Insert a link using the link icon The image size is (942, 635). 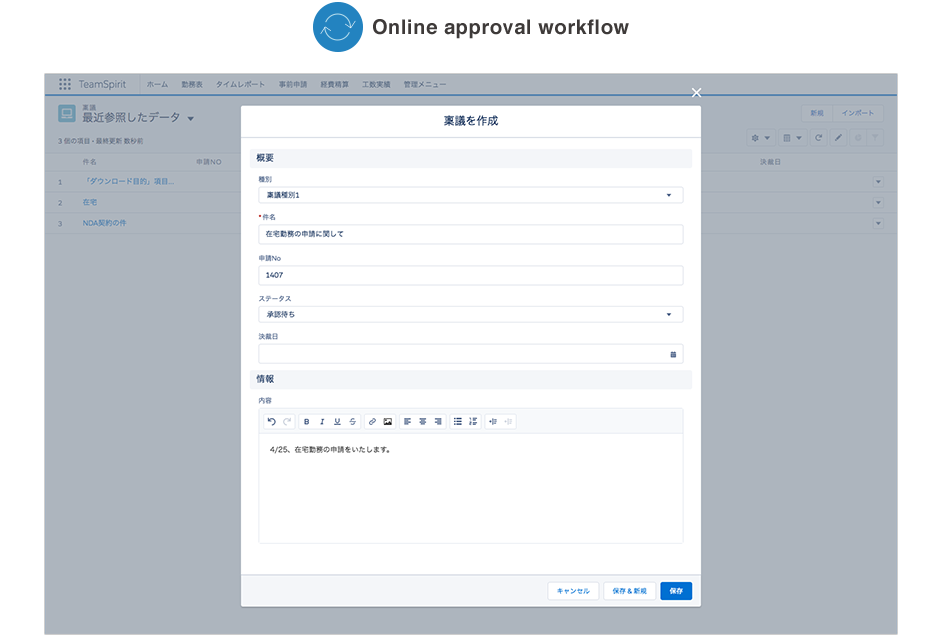pyautogui.click(x=372, y=422)
